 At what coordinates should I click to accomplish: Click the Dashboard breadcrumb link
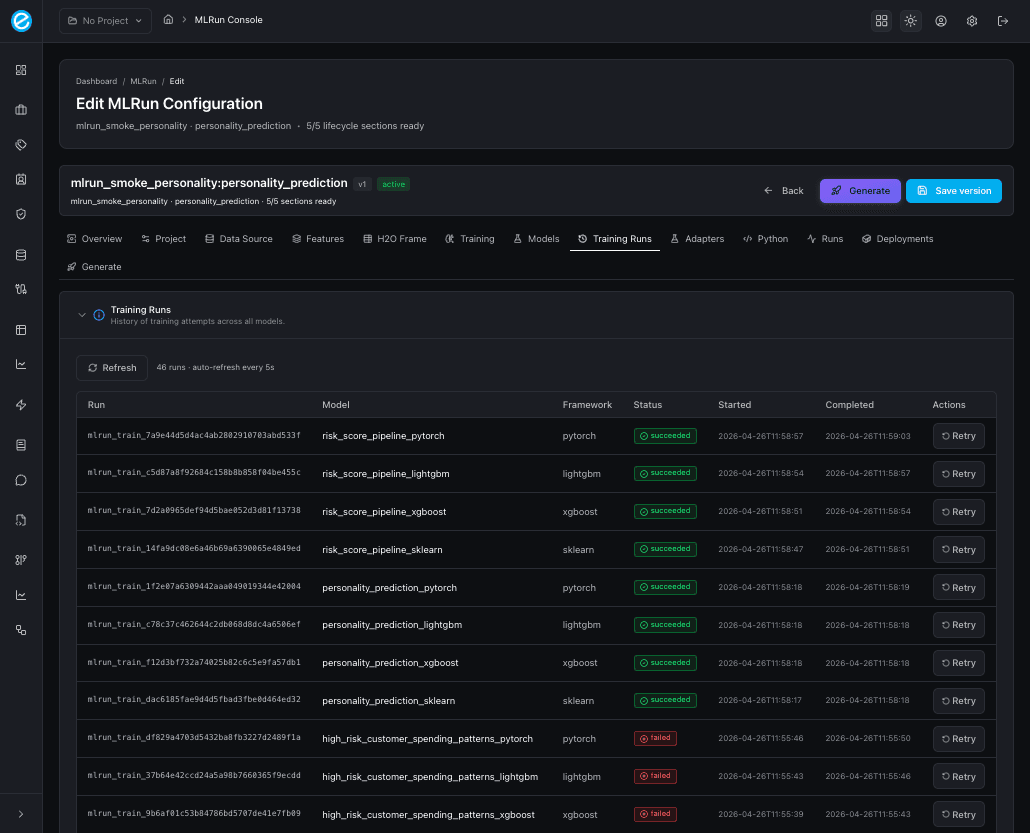pos(96,81)
